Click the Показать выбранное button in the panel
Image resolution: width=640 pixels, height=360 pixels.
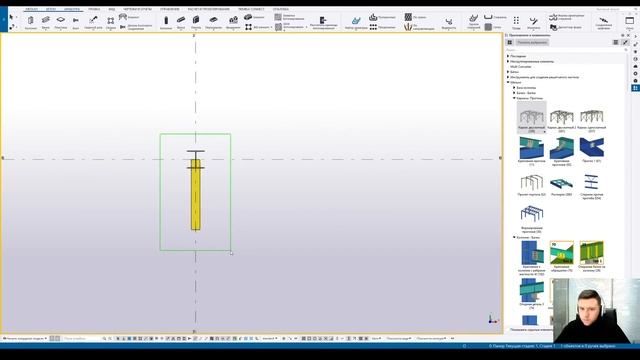(x=532, y=42)
